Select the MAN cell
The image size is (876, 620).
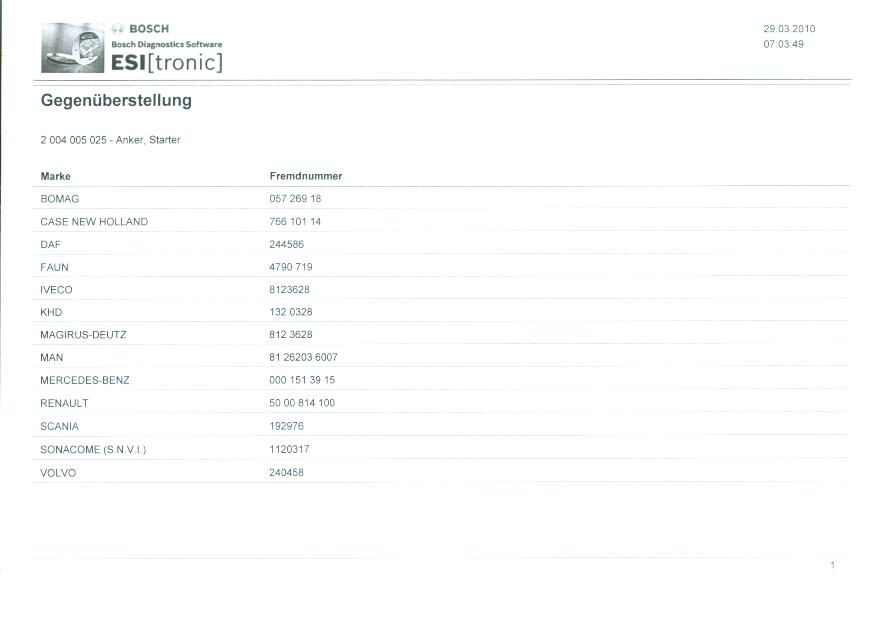[51, 357]
